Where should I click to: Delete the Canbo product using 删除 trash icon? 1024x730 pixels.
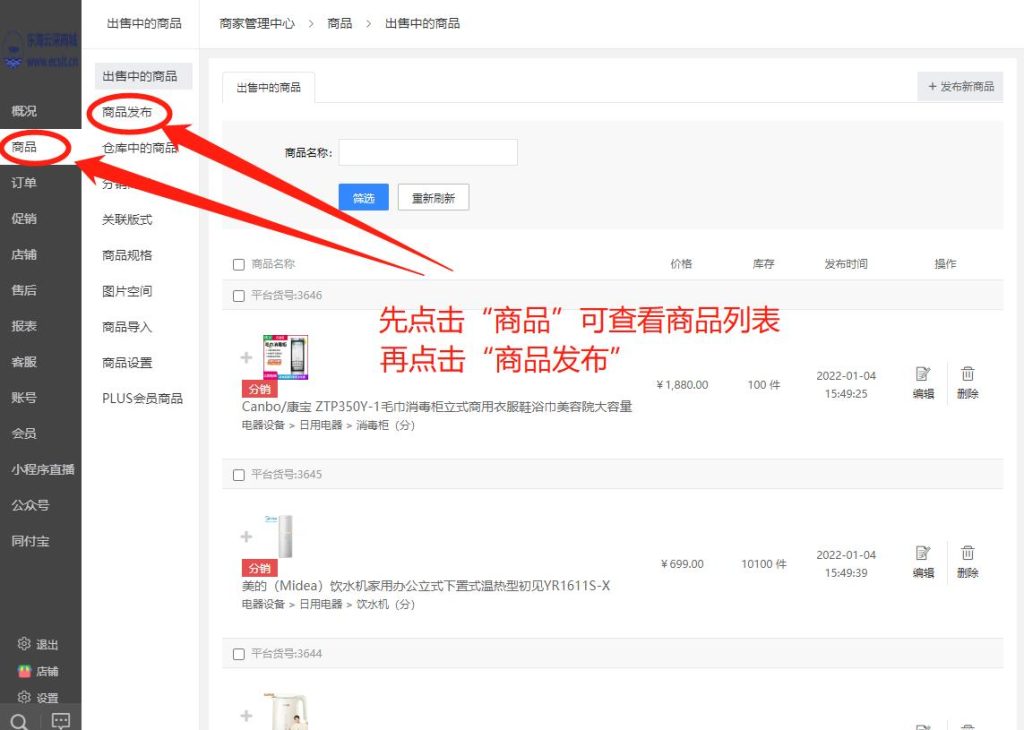point(966,375)
